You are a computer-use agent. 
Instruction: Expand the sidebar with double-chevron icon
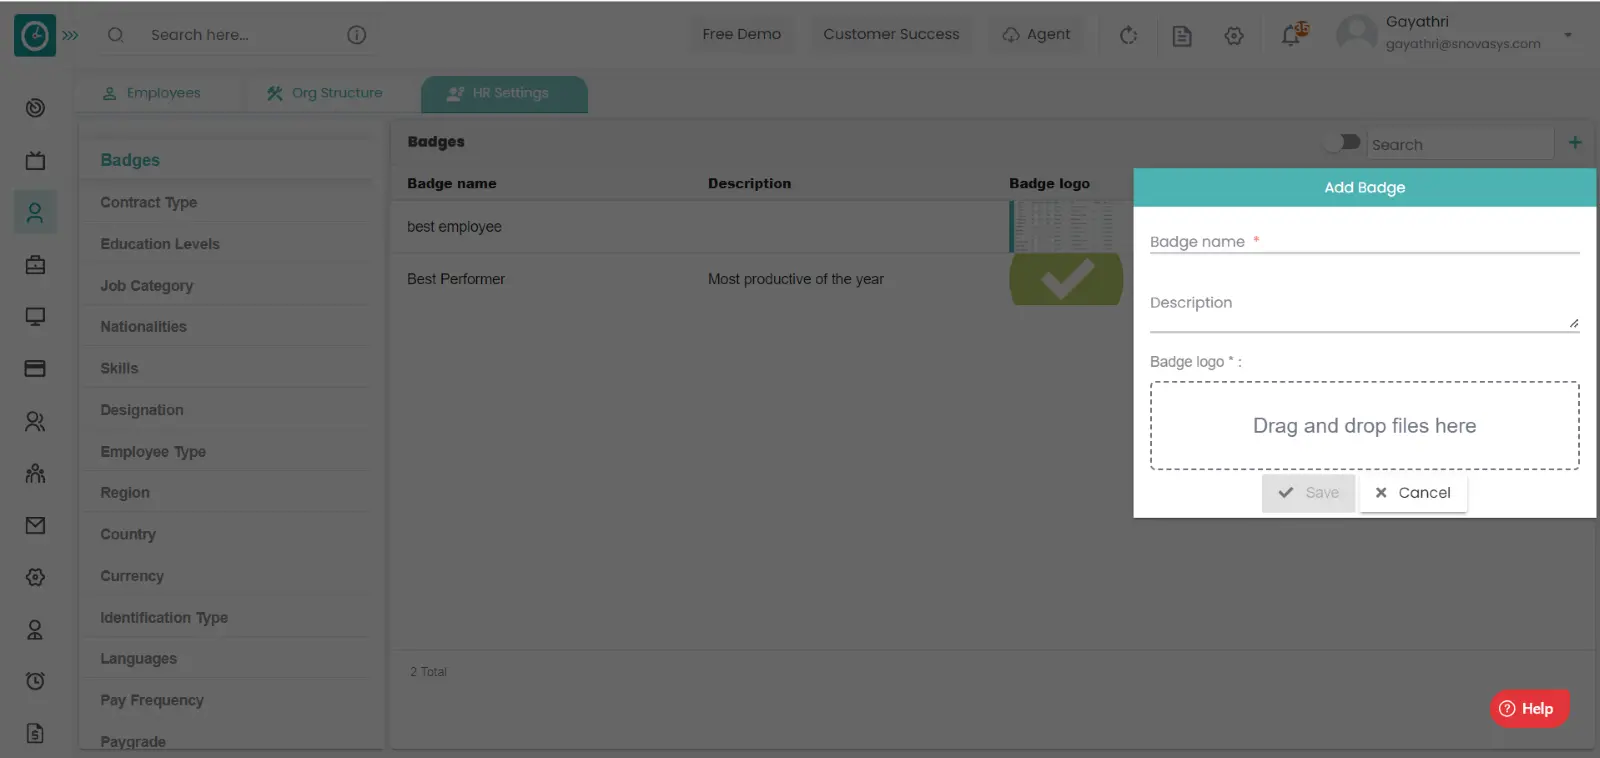click(x=70, y=35)
